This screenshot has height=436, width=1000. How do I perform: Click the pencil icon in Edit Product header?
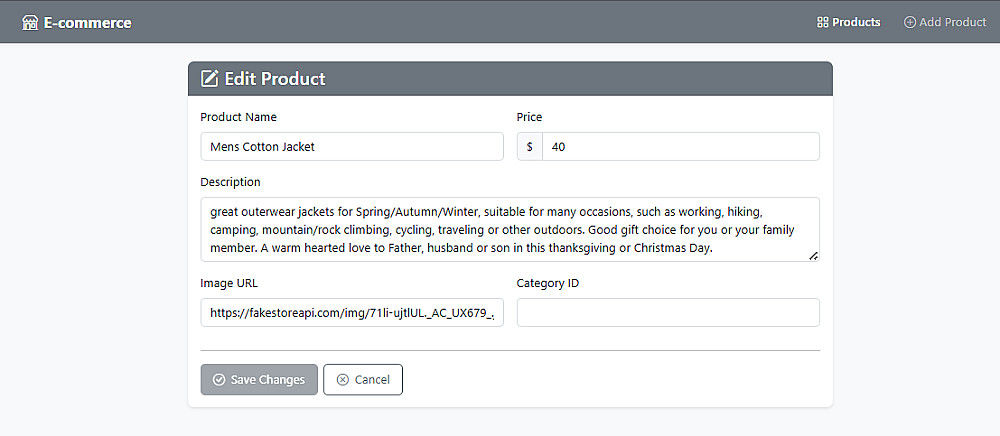tap(210, 79)
